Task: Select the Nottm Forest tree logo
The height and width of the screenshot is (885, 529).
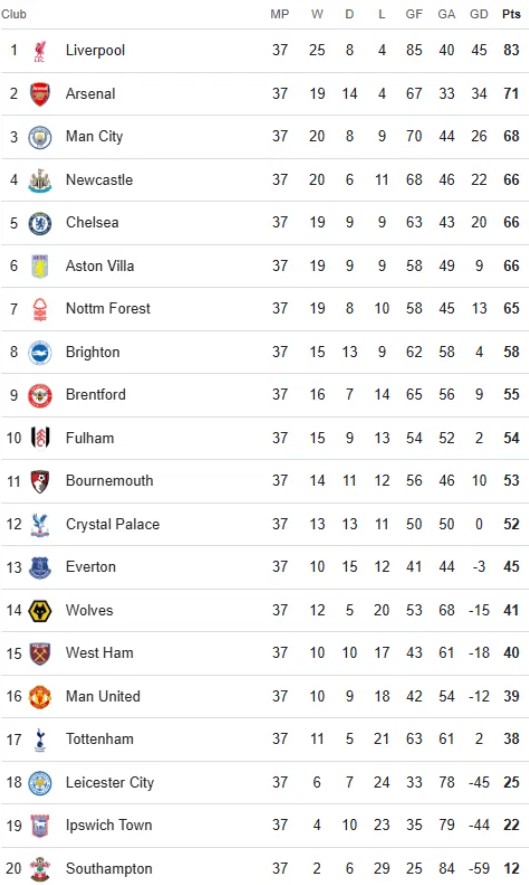Action: tap(40, 309)
